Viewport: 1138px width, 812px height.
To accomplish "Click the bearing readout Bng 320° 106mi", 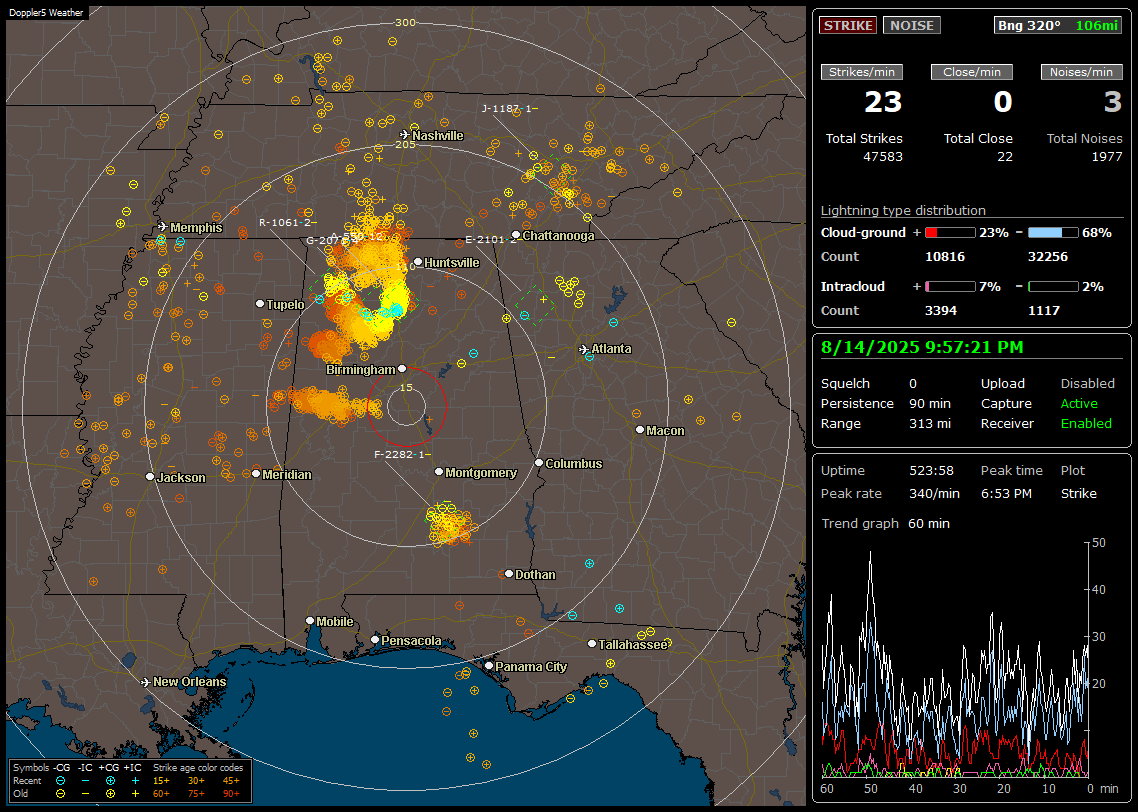I will point(1057,25).
